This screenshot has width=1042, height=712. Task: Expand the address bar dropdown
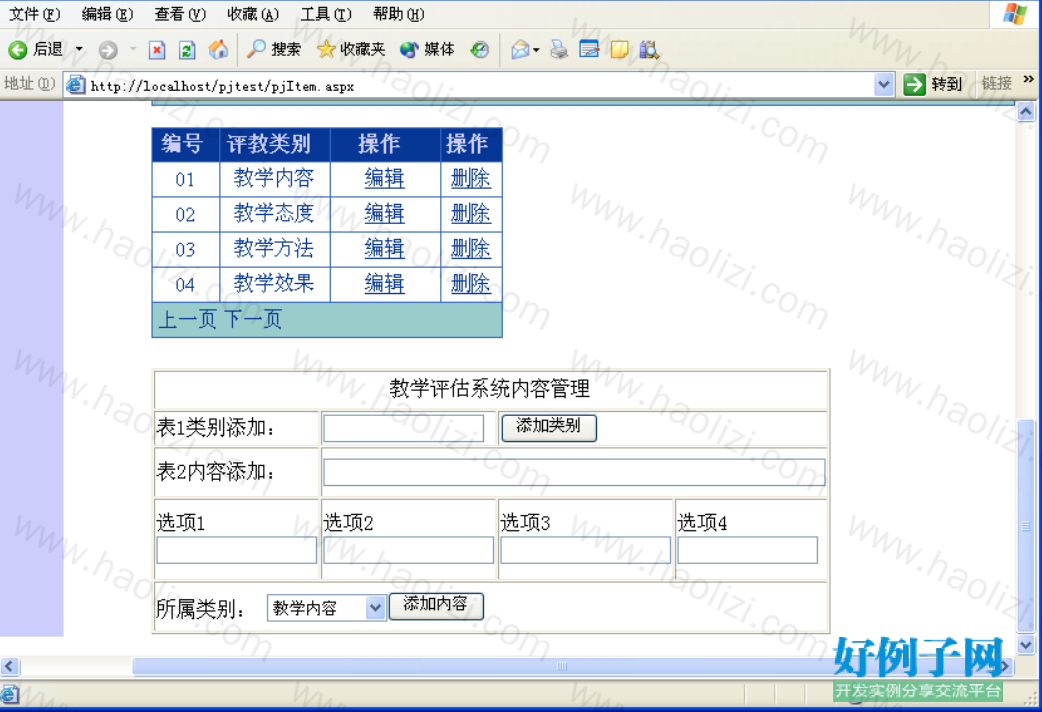click(x=883, y=84)
